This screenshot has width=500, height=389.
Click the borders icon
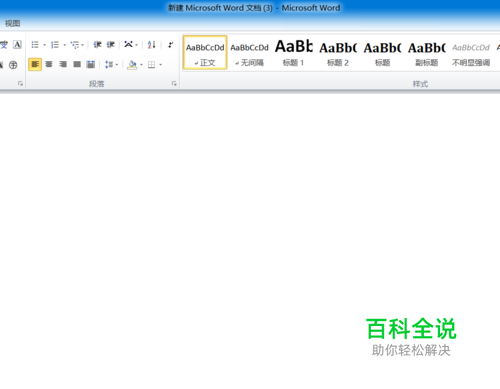(151, 65)
